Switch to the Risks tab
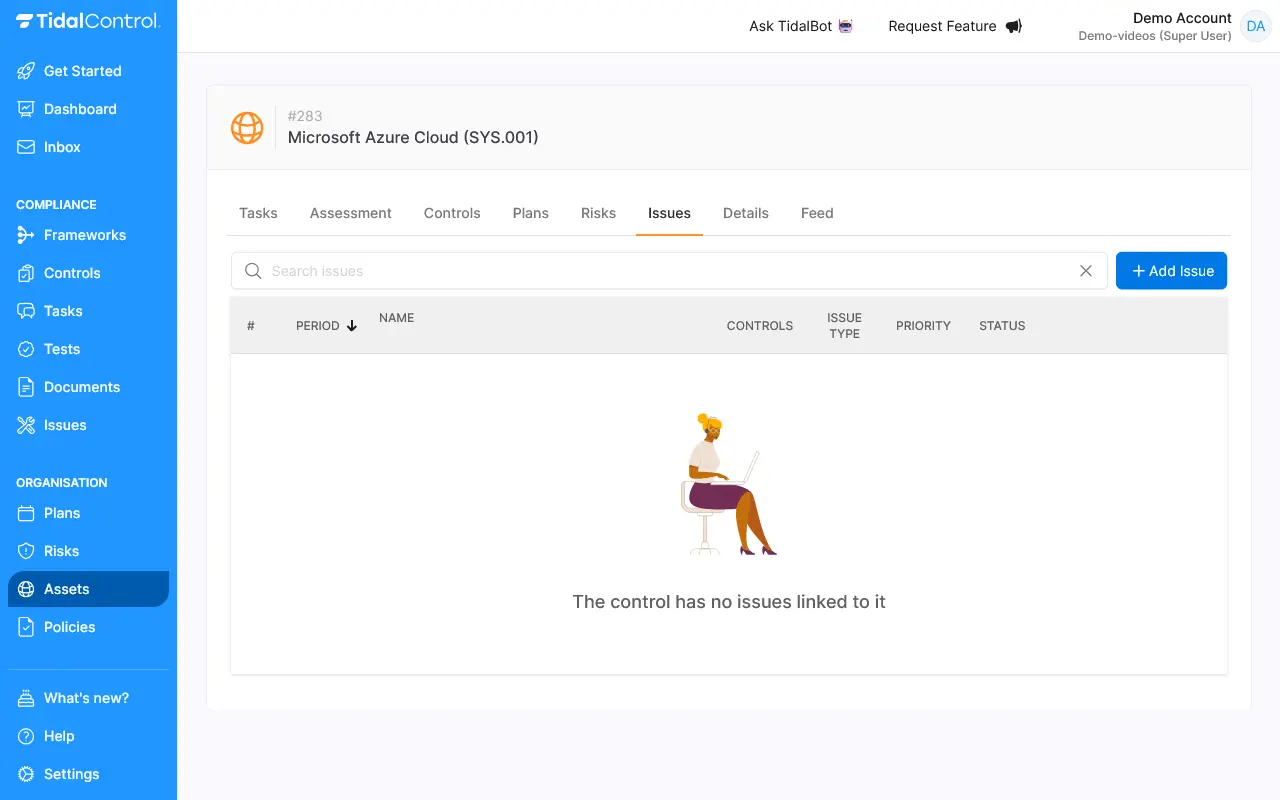Screen dimensions: 1280x800 pyautogui.click(x=598, y=213)
